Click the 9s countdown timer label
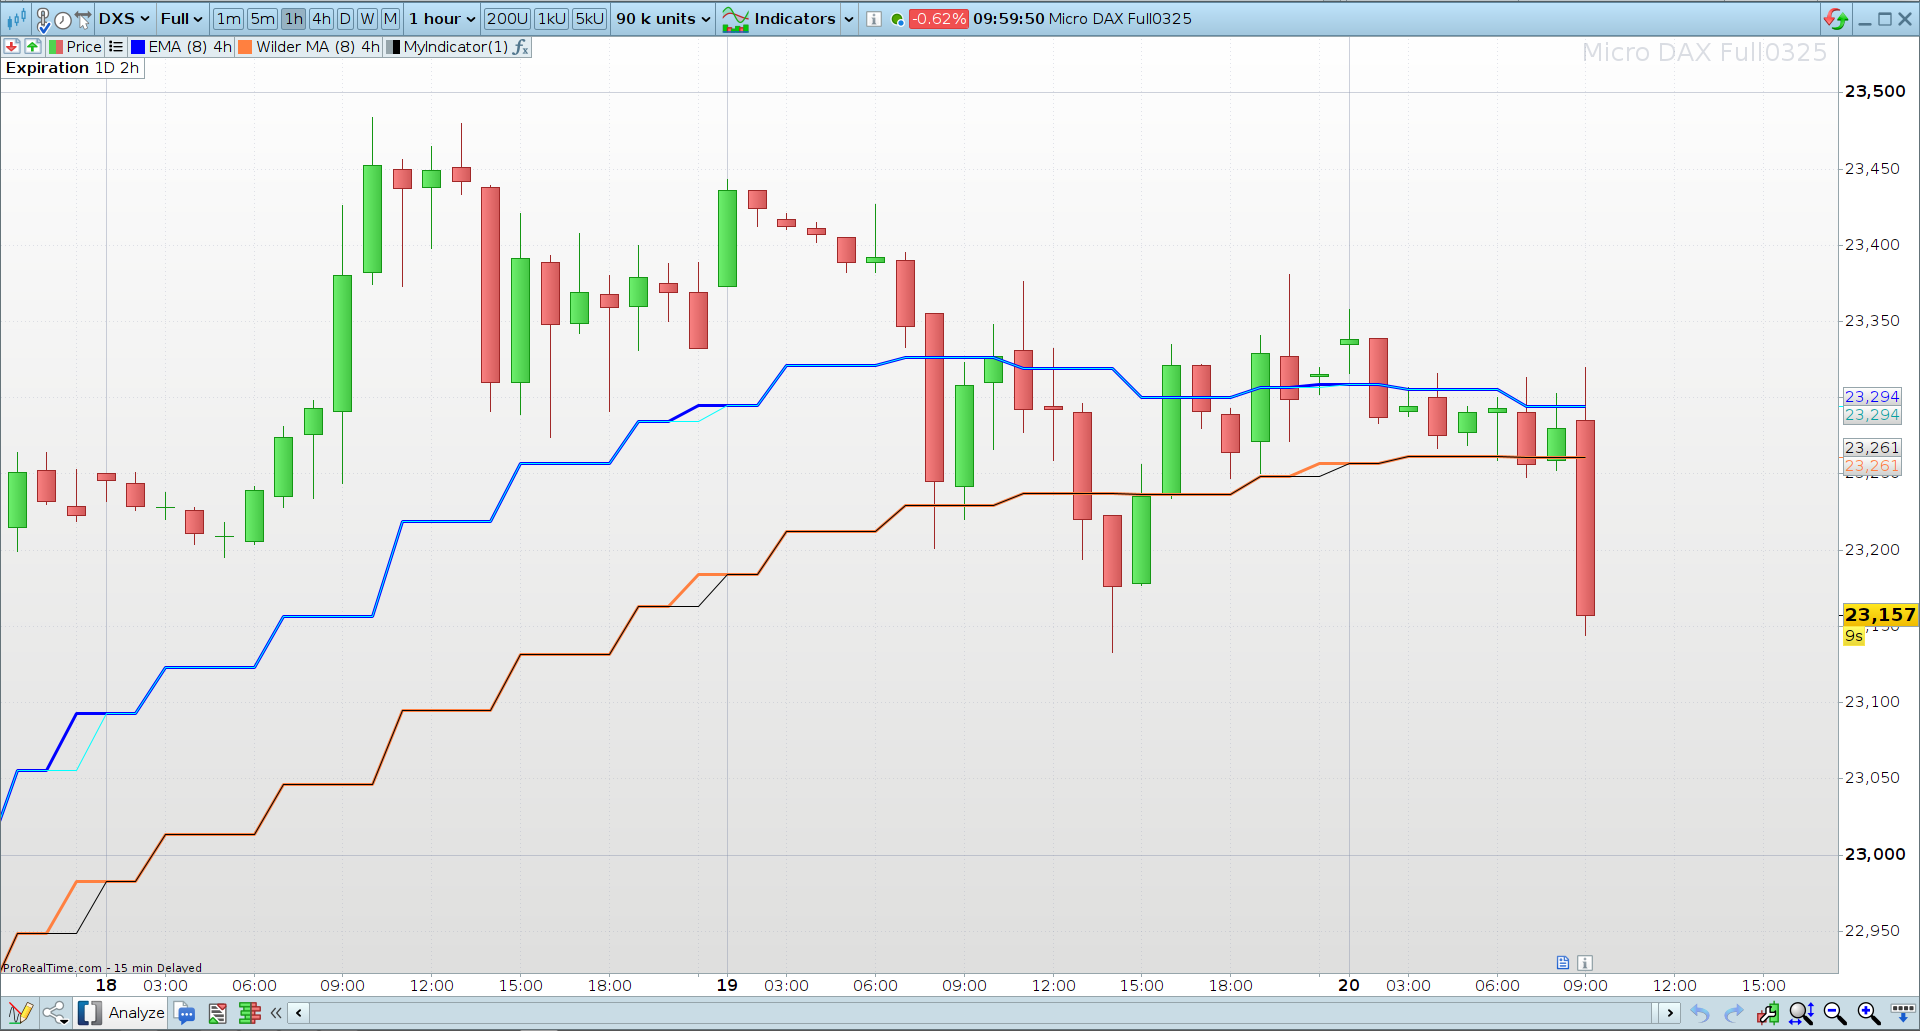The image size is (1920, 1031). tap(1854, 636)
